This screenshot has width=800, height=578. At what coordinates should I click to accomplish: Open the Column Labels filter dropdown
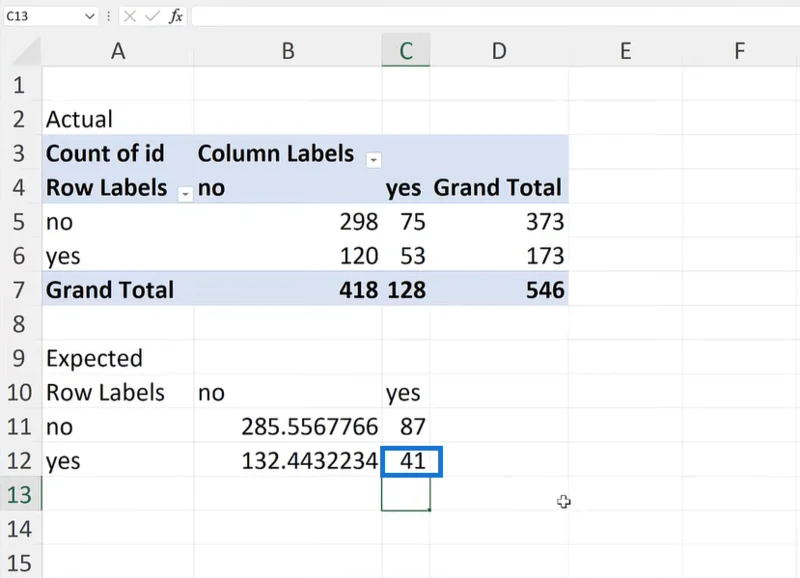[x=373, y=160]
